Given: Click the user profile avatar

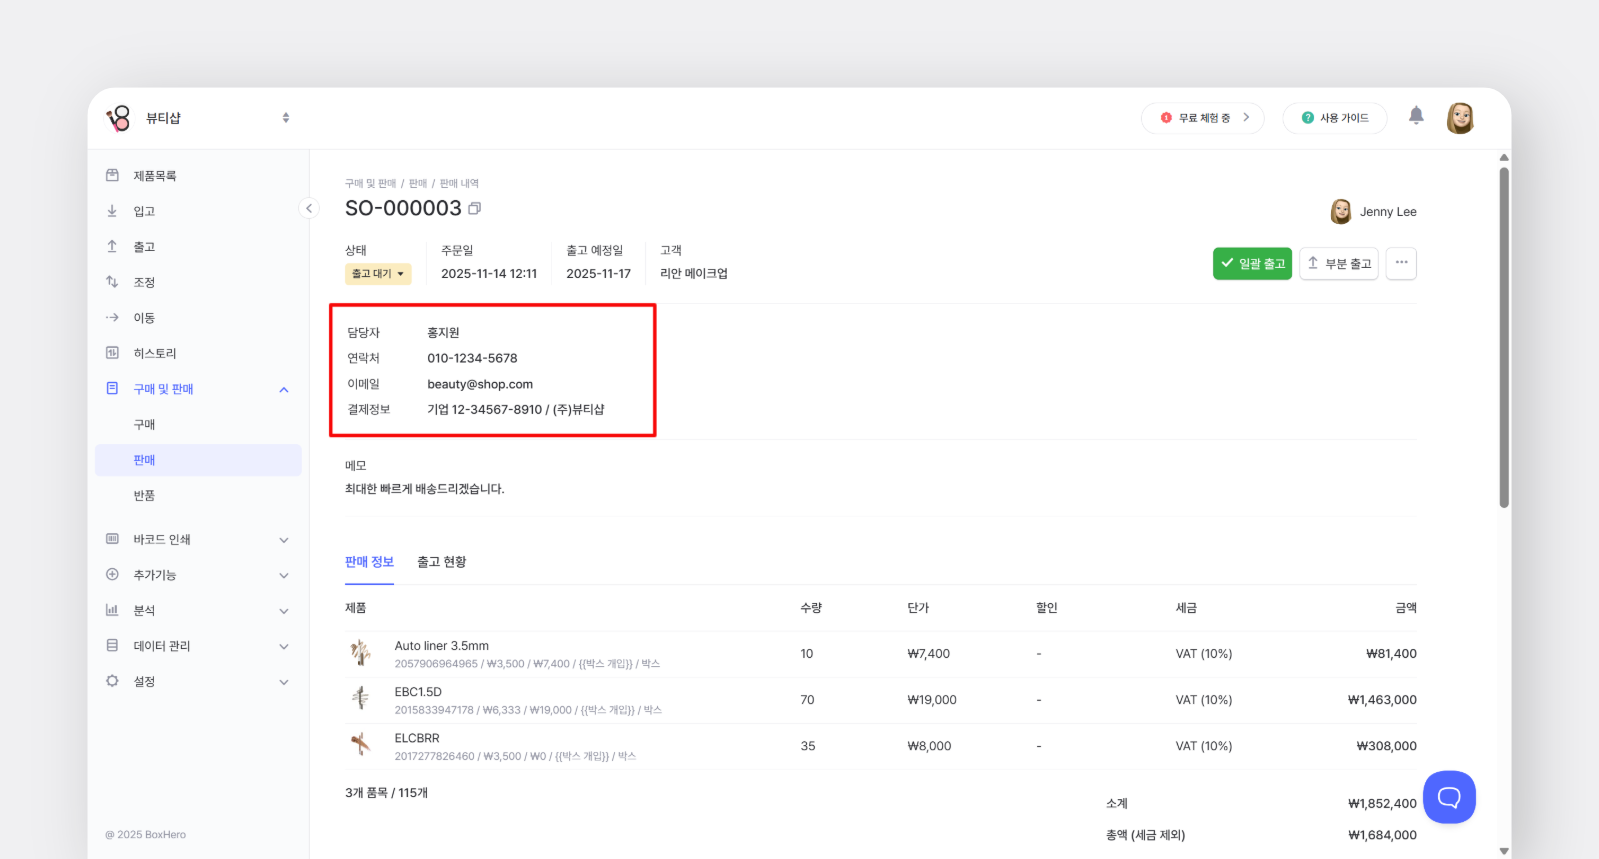Looking at the screenshot, I should tap(1460, 118).
